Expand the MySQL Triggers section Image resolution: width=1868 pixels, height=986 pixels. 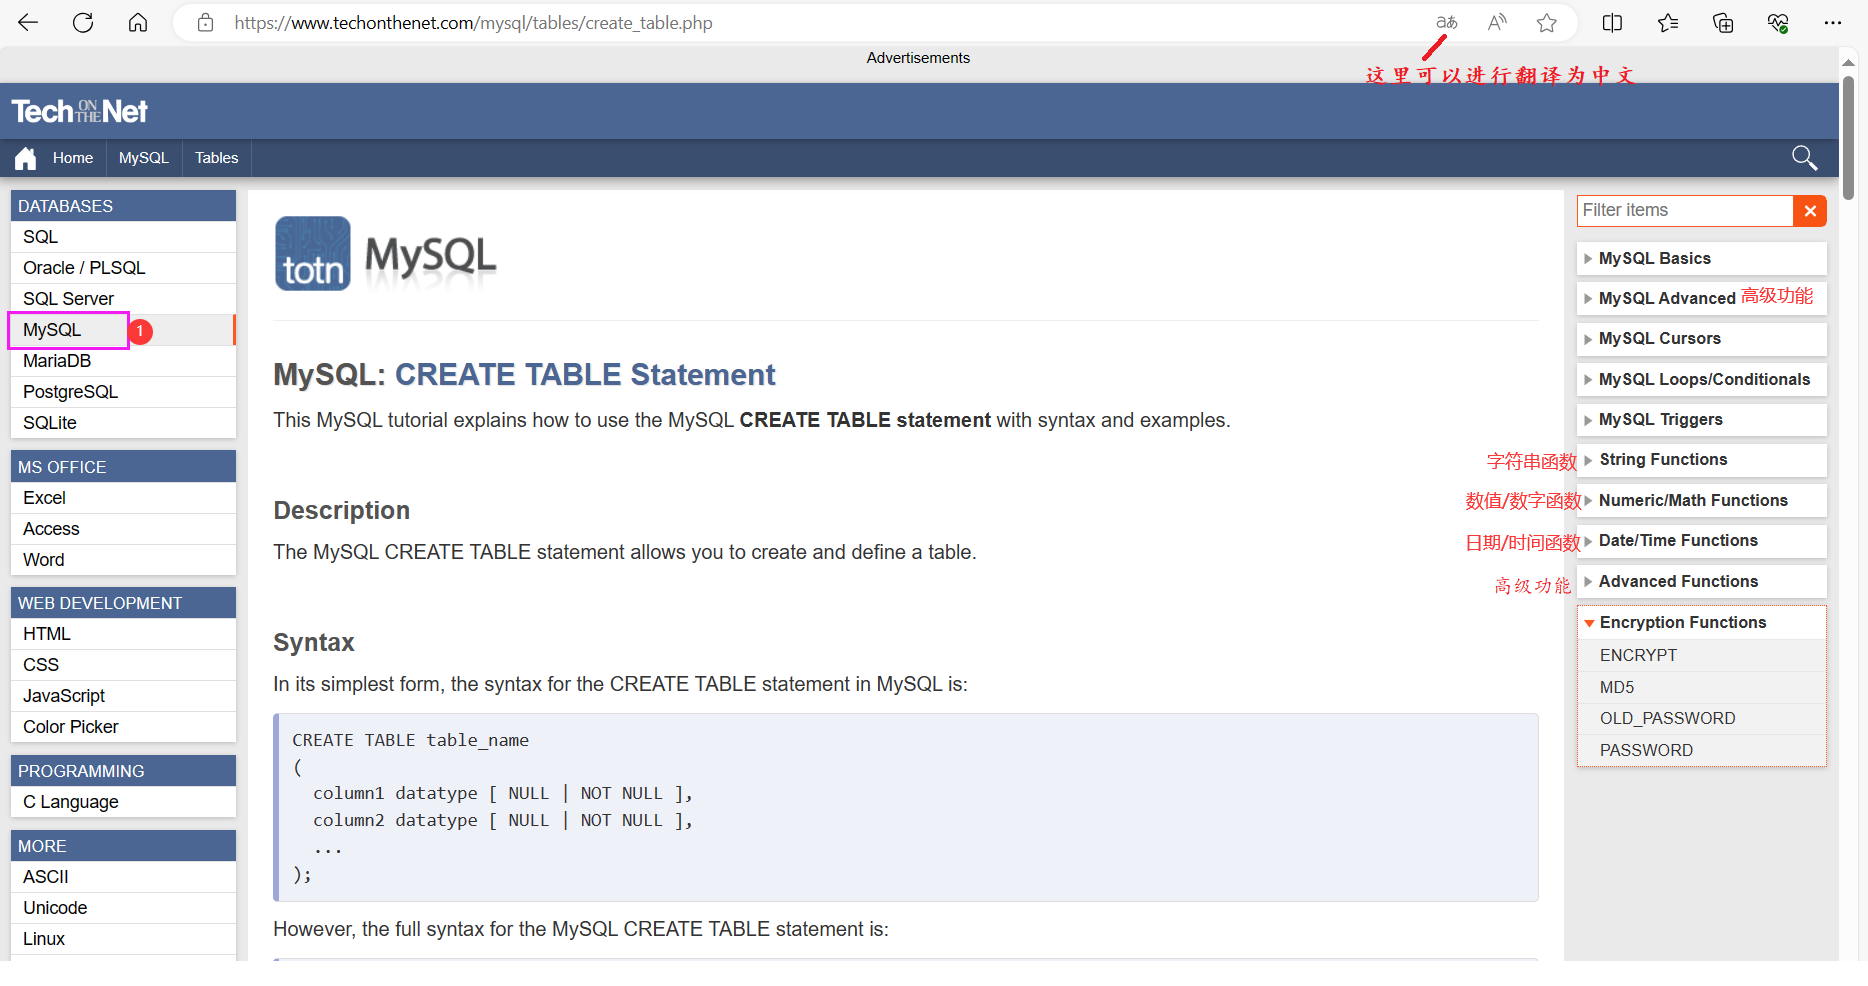(1702, 420)
